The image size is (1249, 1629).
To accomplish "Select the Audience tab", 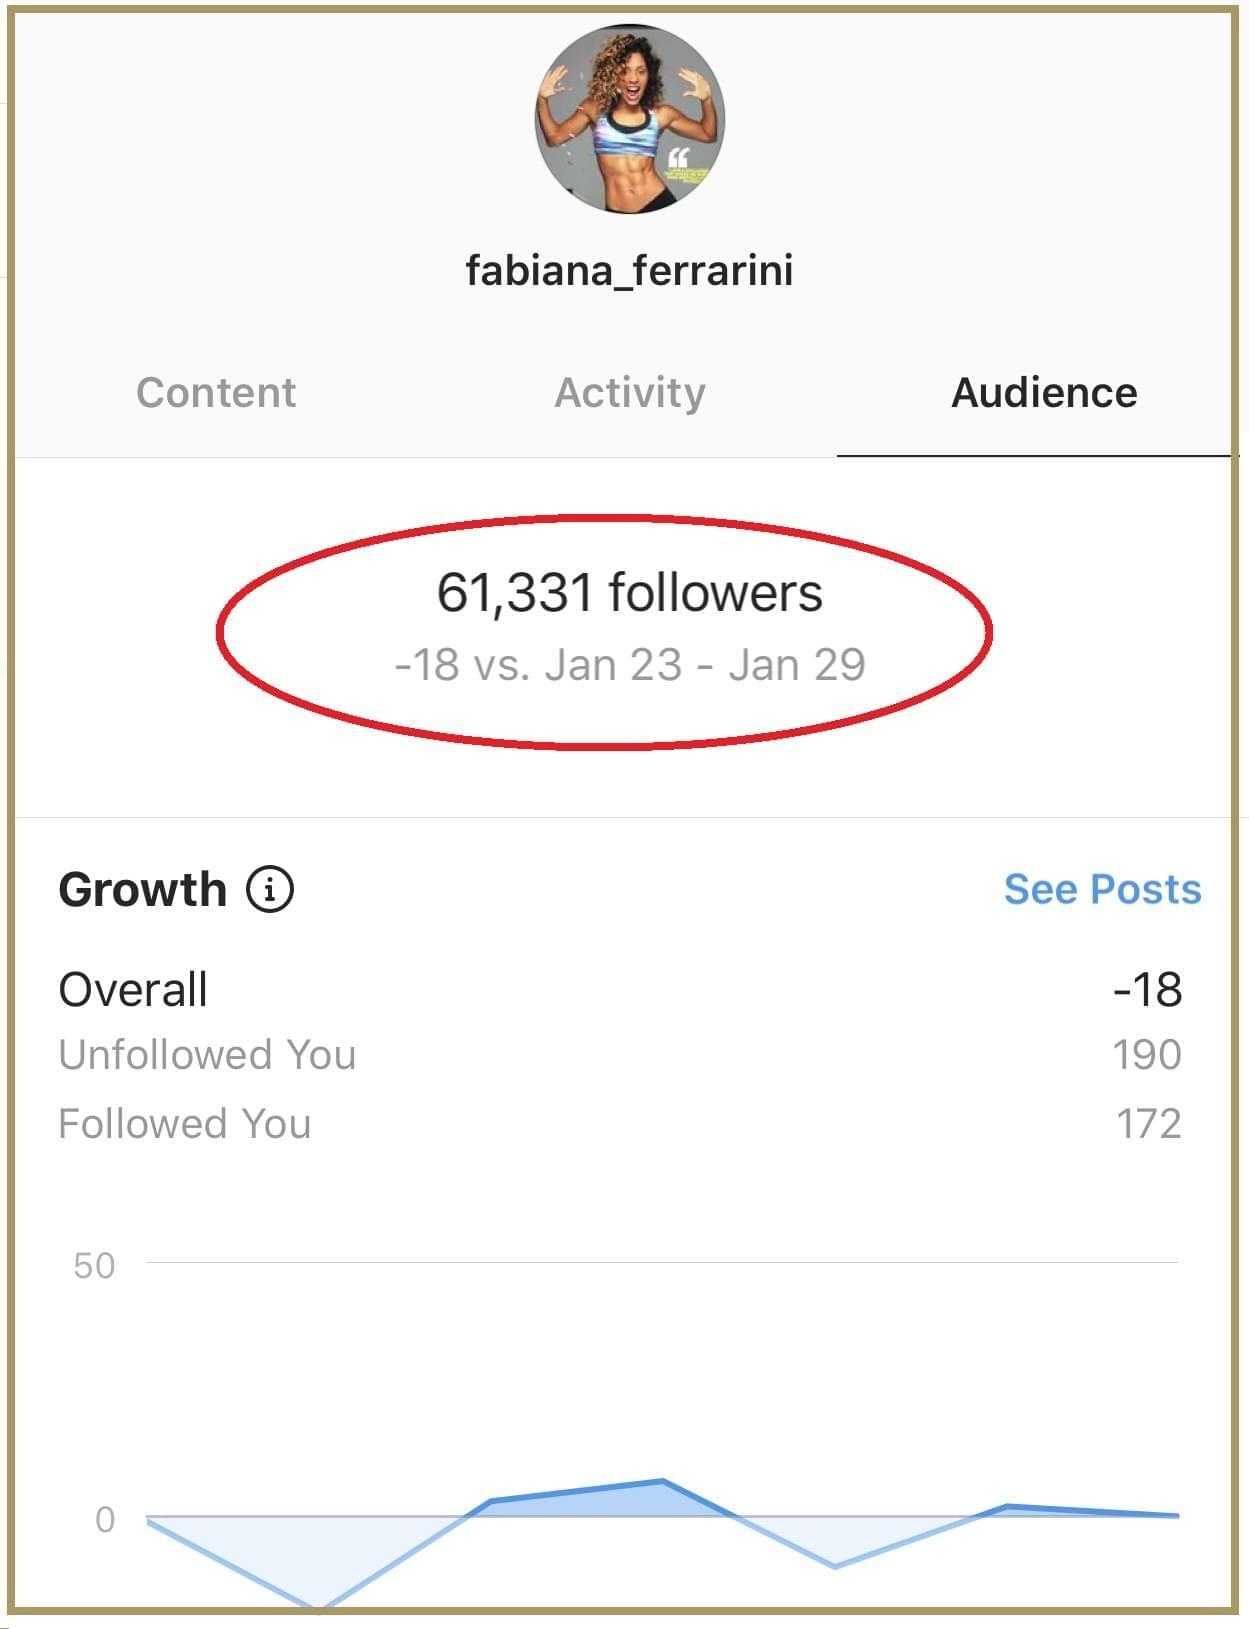I will (x=1043, y=393).
